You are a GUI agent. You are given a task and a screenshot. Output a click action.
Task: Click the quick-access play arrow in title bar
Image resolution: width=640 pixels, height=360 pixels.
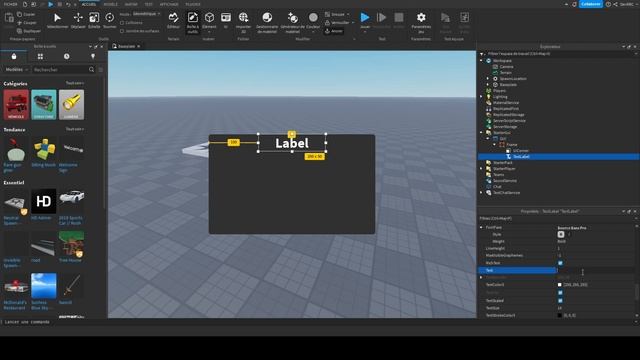(x=51, y=4)
